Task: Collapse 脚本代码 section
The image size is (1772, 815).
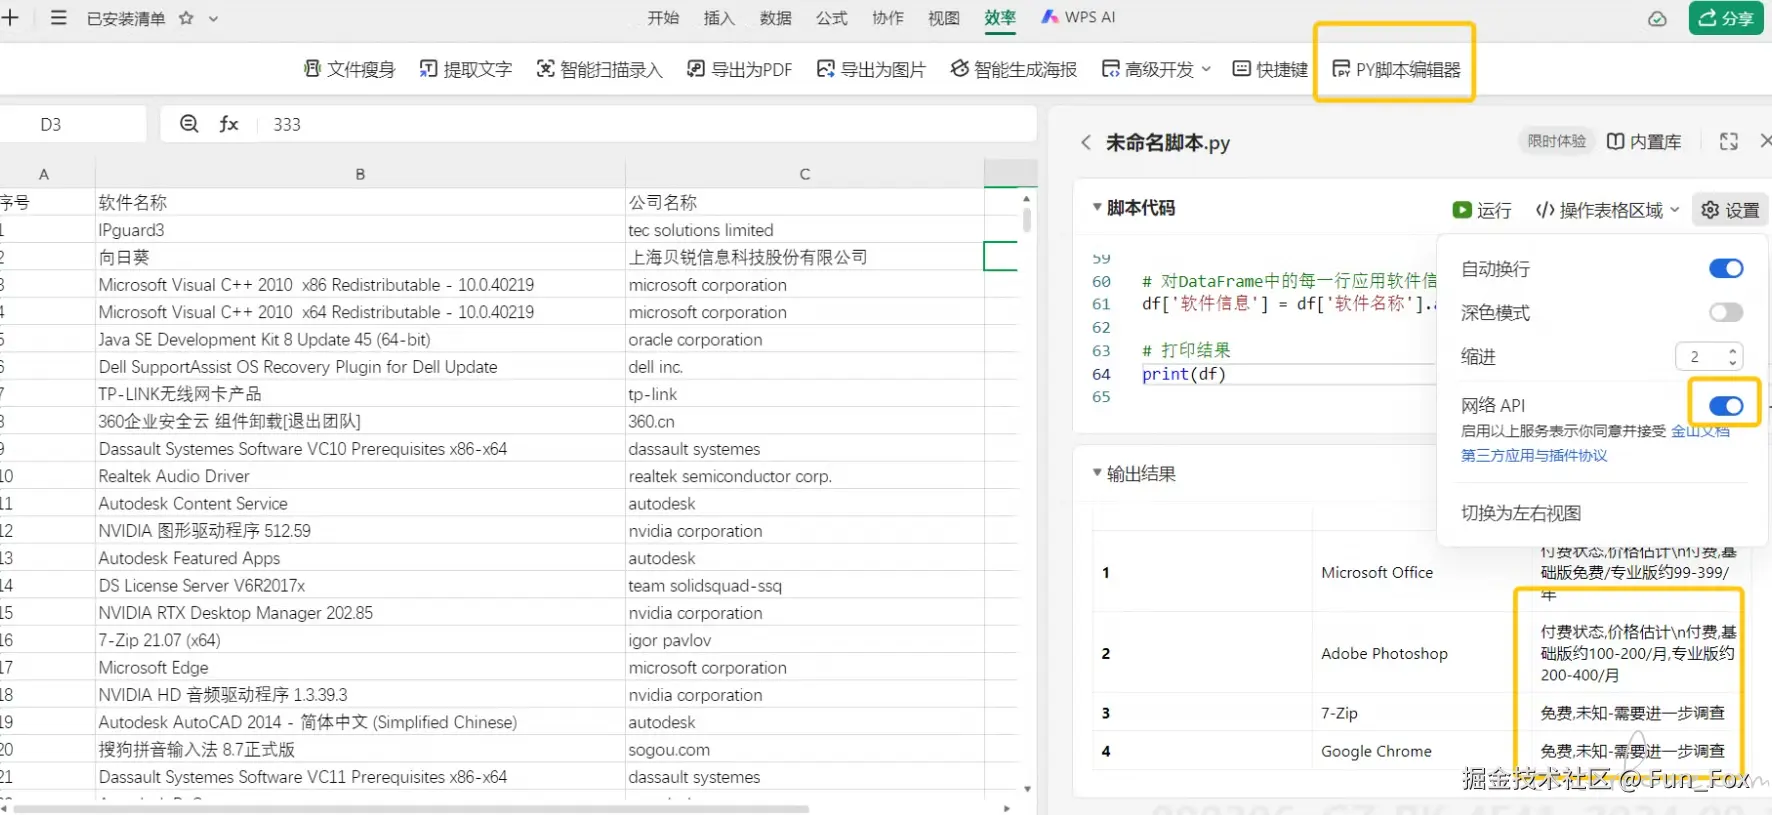Action: click(1097, 207)
